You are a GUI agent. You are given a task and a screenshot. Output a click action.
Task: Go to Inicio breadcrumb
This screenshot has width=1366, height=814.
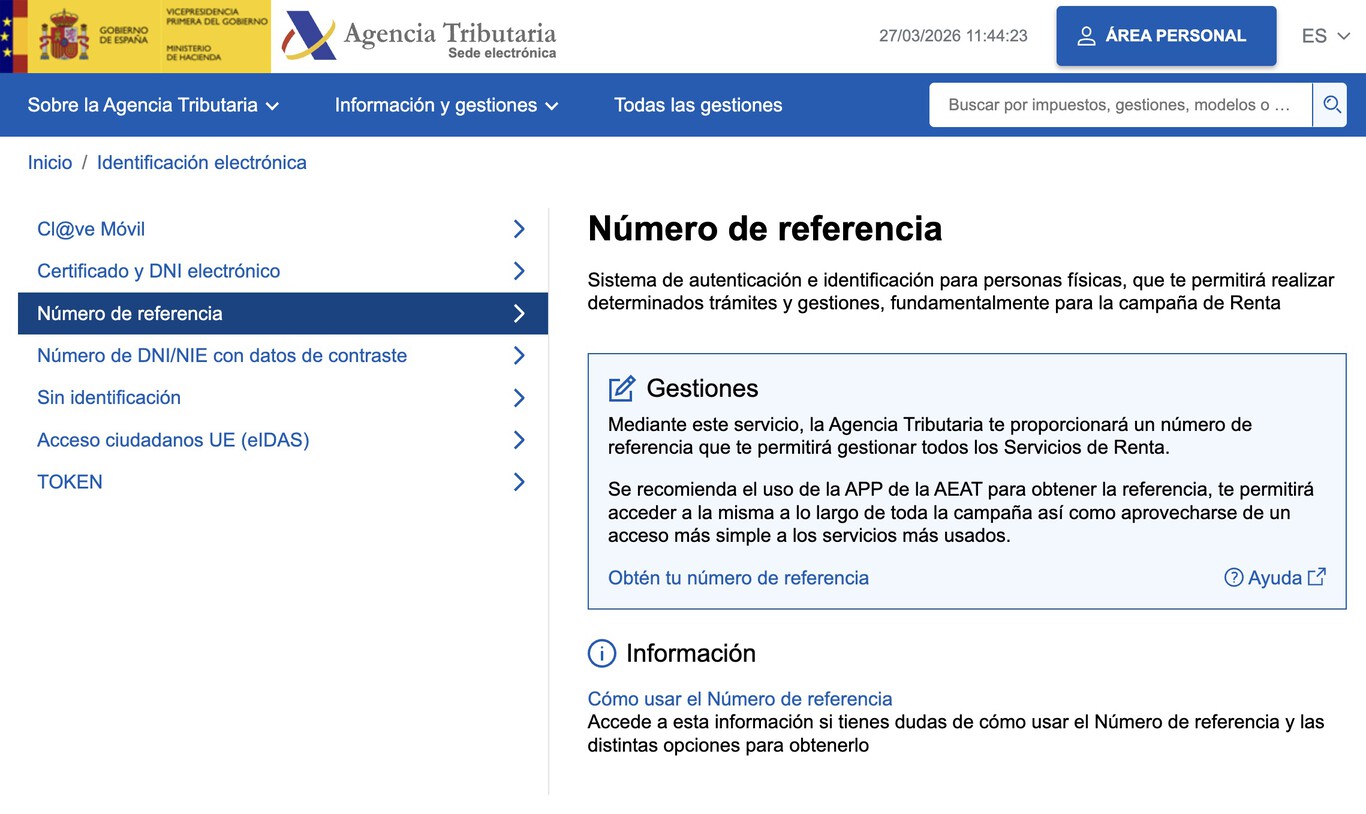pyautogui.click(x=50, y=163)
